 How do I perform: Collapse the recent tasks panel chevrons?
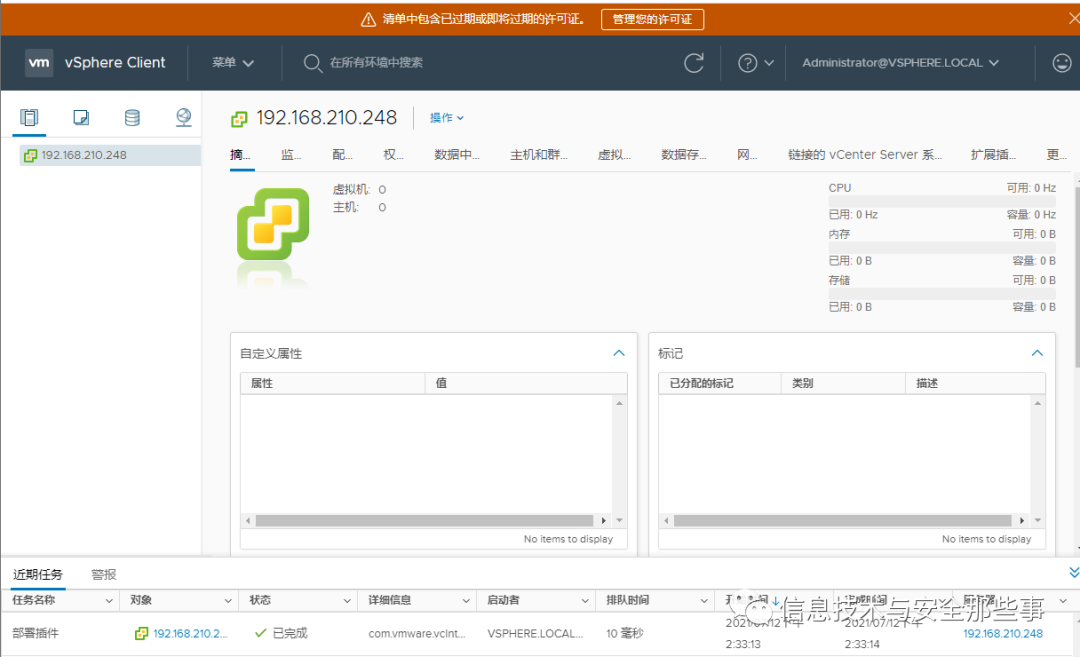(1074, 572)
